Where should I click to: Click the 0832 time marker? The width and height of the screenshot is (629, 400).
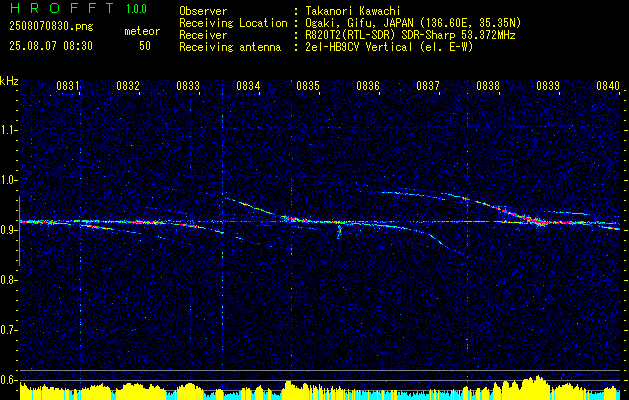(x=128, y=85)
